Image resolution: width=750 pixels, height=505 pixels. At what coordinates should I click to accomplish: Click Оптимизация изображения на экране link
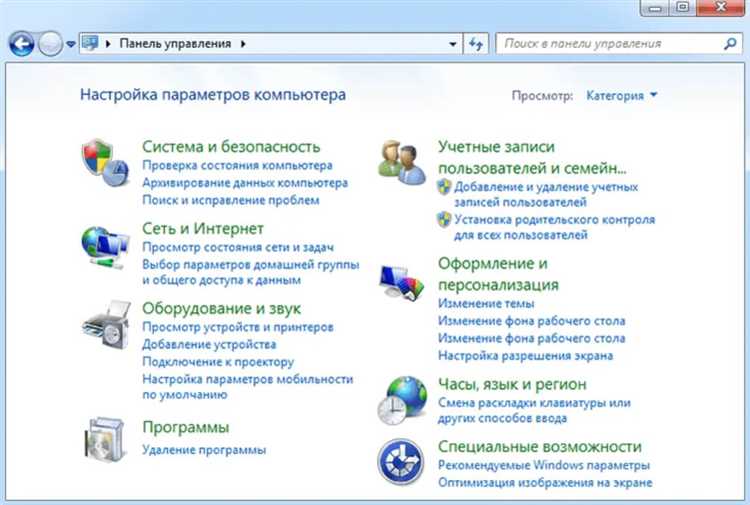click(545, 483)
